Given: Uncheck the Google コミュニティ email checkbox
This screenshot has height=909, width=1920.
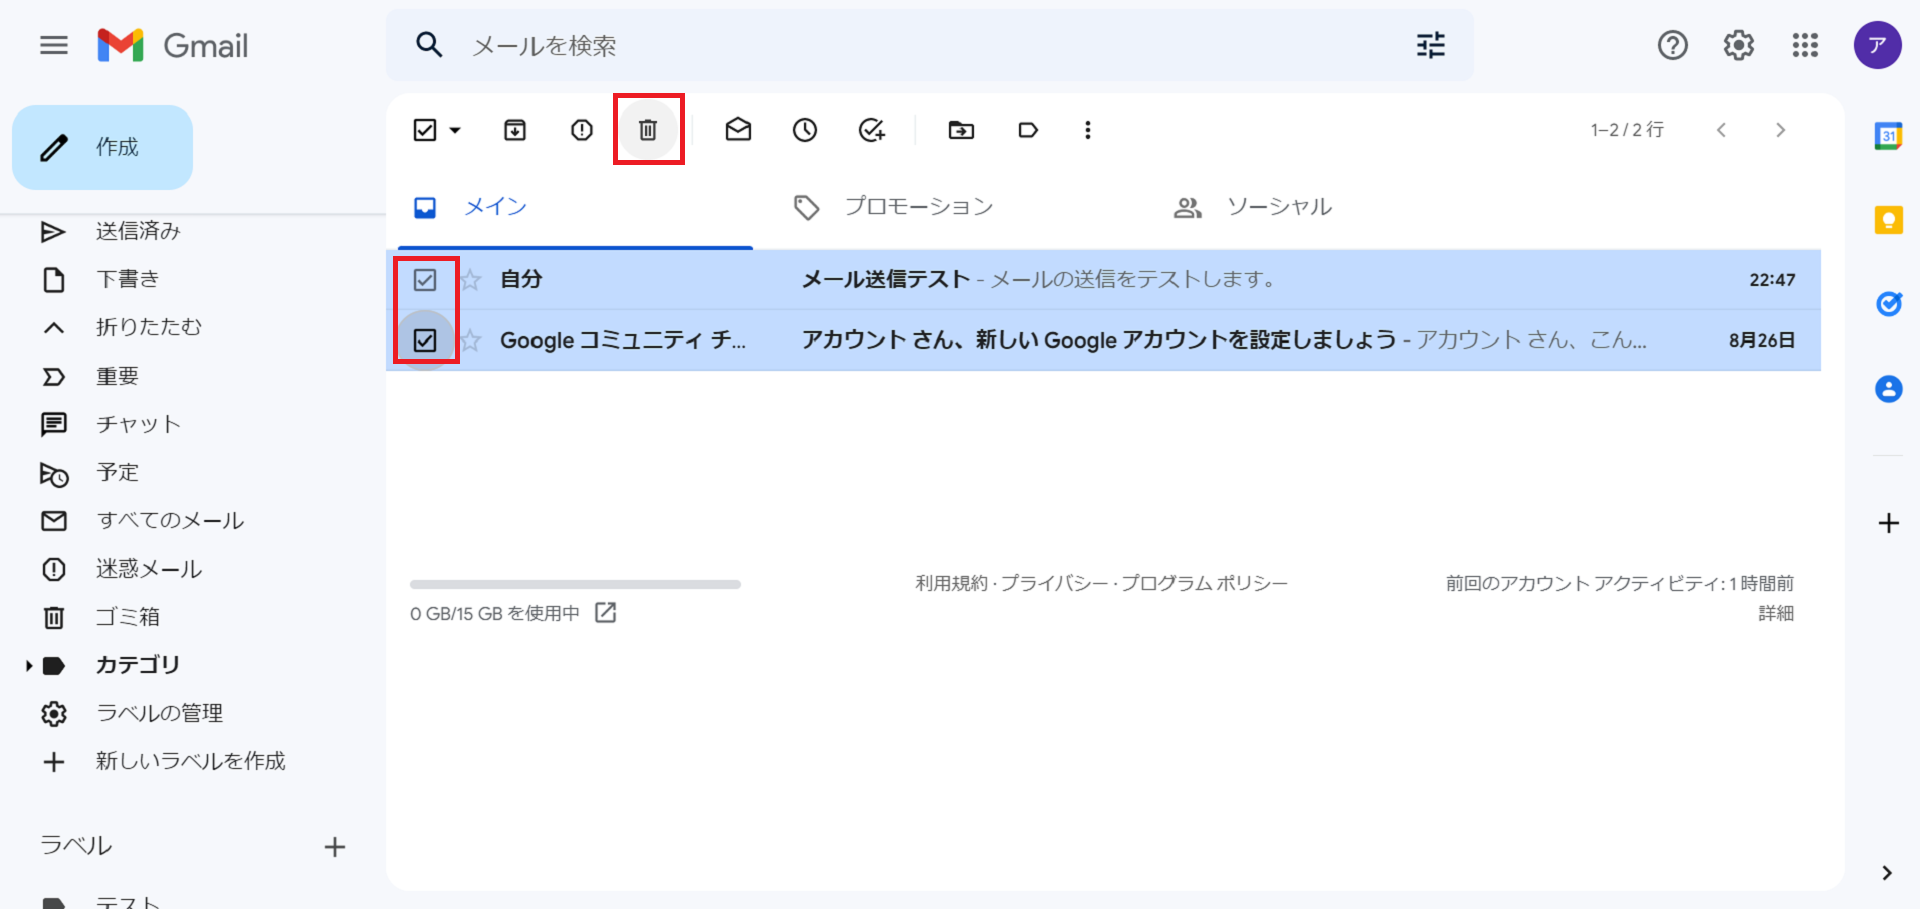Looking at the screenshot, I should [x=425, y=341].
